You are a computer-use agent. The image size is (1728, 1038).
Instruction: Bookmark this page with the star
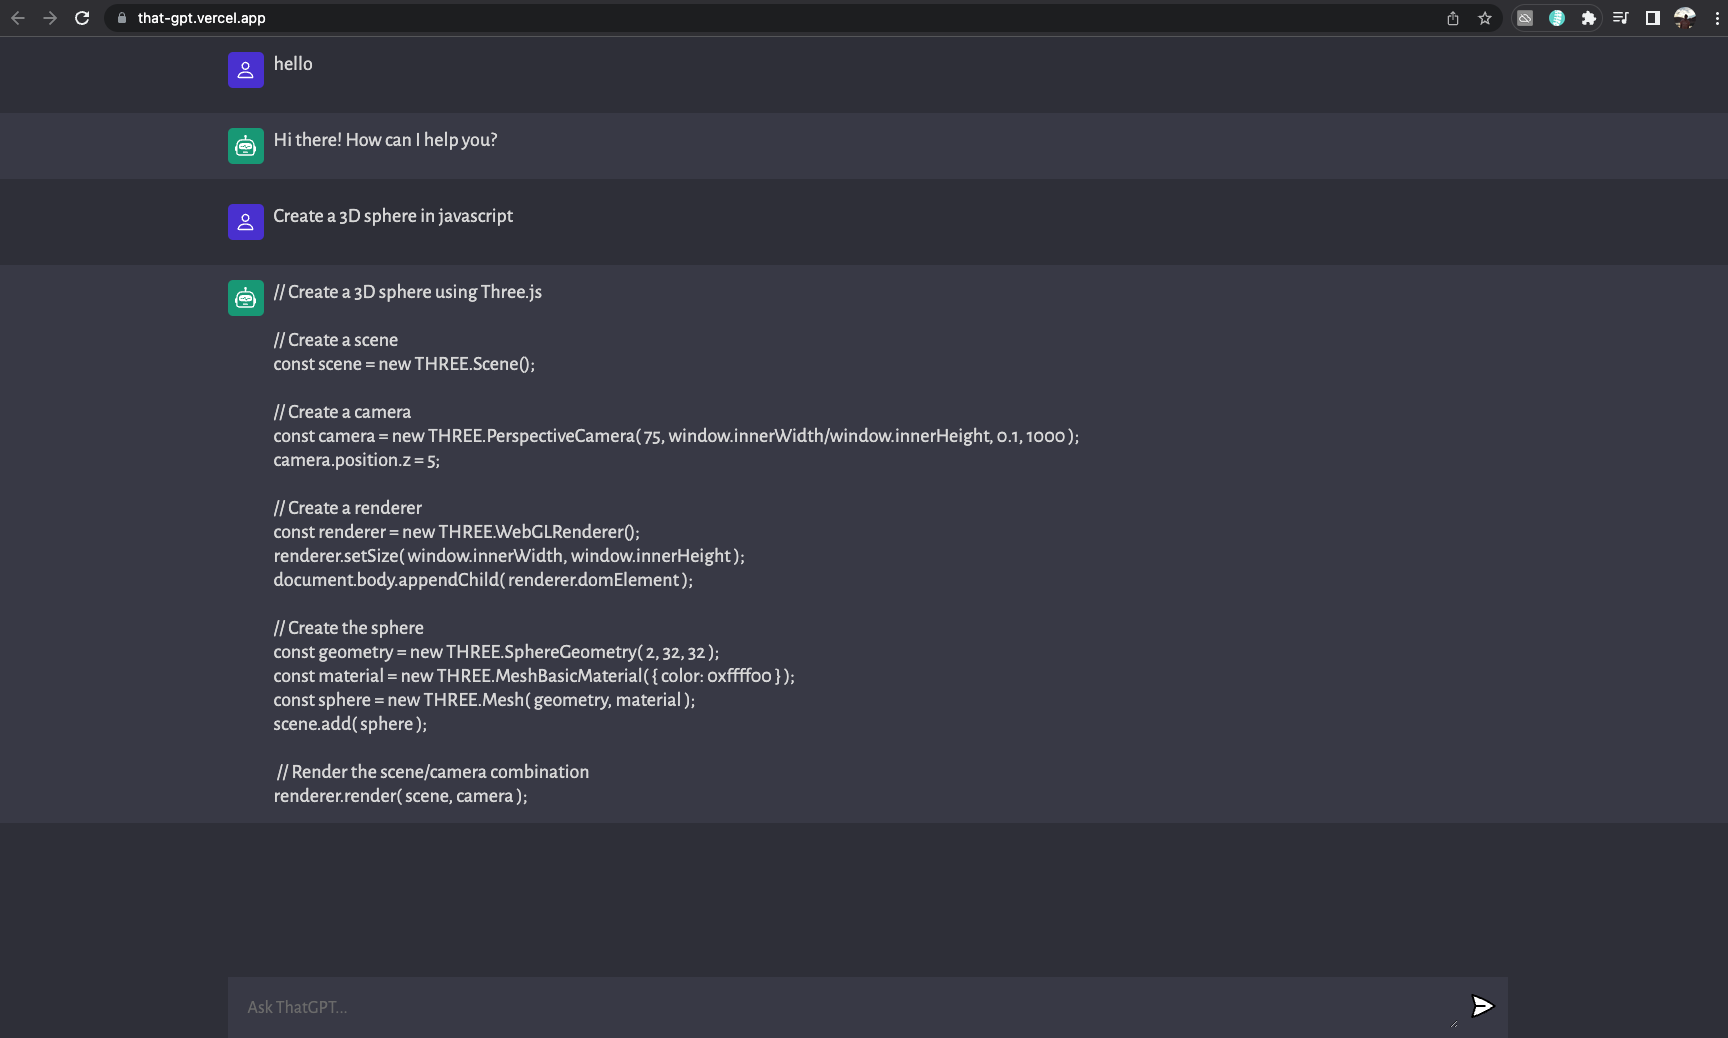pos(1485,18)
